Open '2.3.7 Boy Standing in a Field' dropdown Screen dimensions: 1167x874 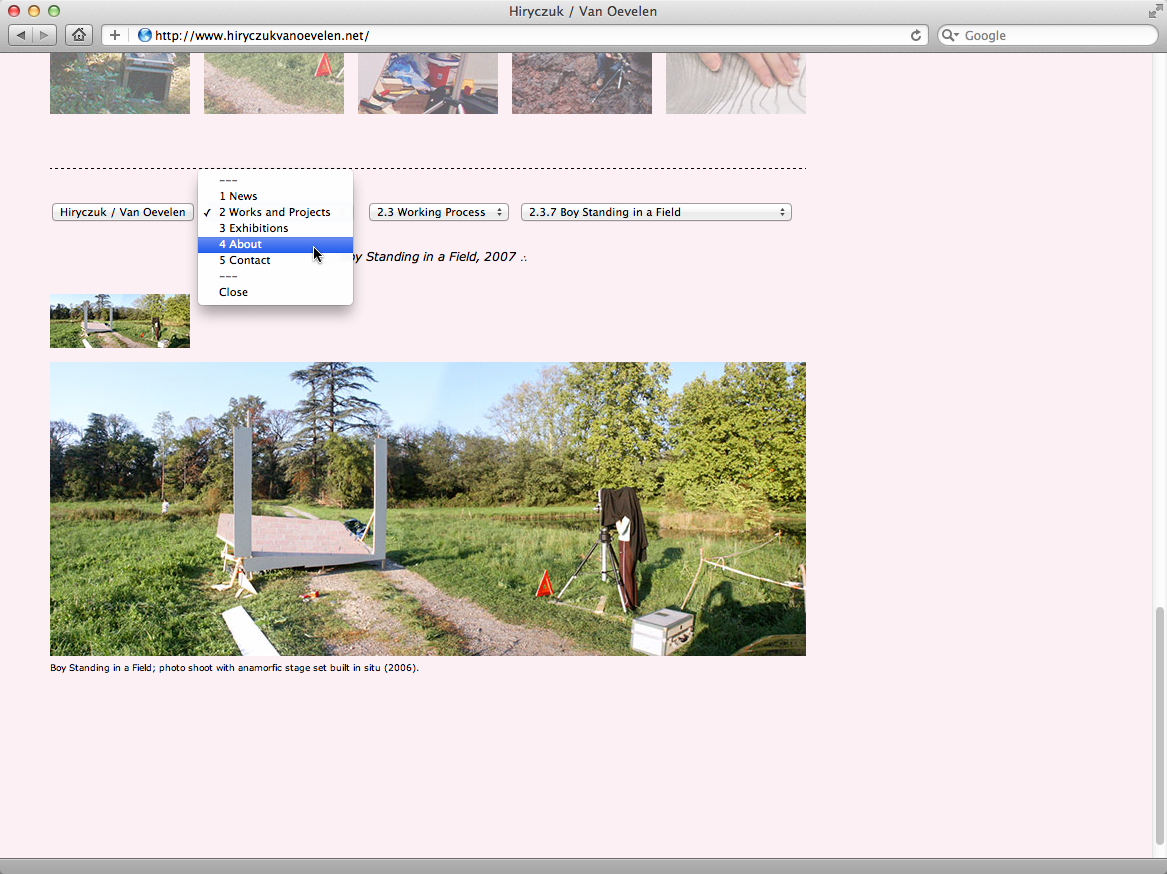655,212
